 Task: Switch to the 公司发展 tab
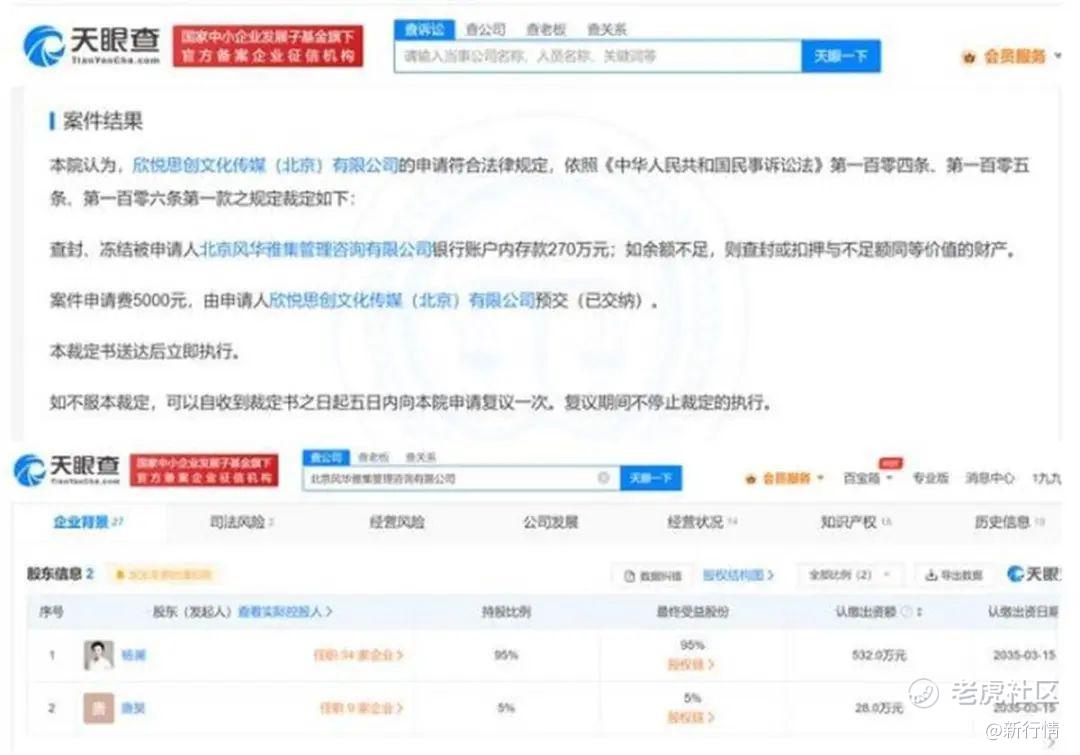pyautogui.click(x=550, y=522)
